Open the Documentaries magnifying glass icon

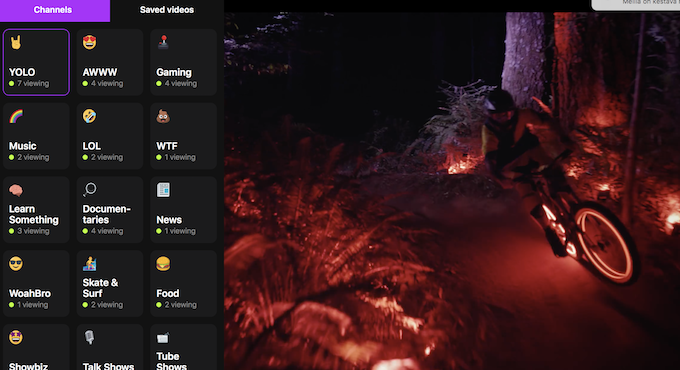tap(90, 190)
